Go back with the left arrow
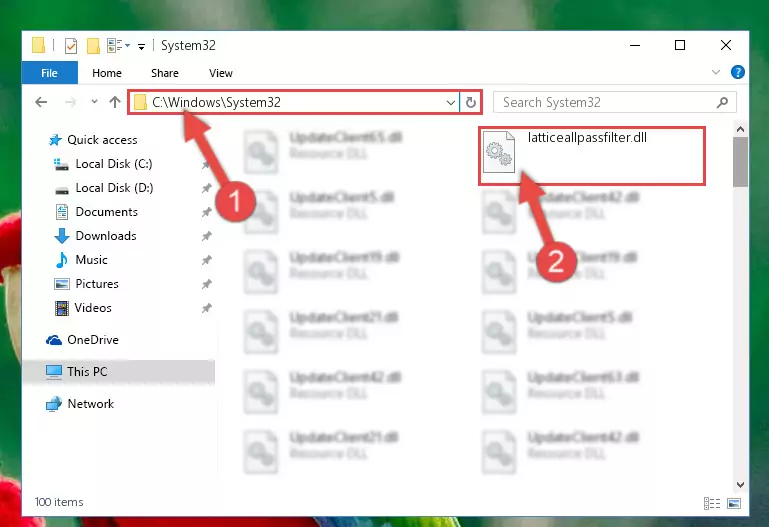 (x=41, y=102)
